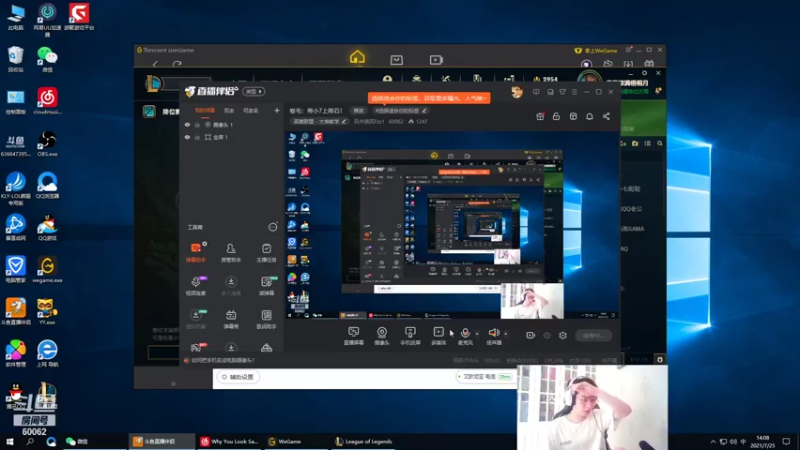Open the streamer avatar profile
This screenshot has width=800, height=450.
pyautogui.click(x=517, y=92)
